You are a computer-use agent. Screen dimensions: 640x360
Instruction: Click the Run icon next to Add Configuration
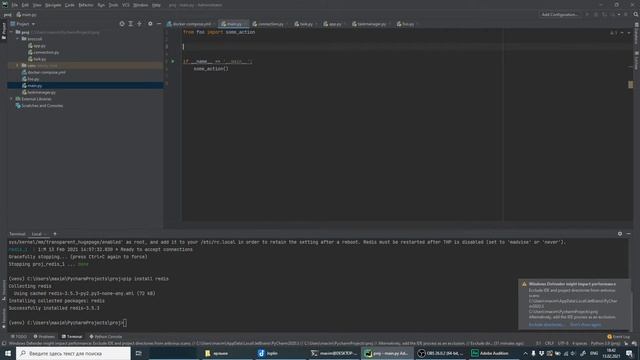[587, 14]
